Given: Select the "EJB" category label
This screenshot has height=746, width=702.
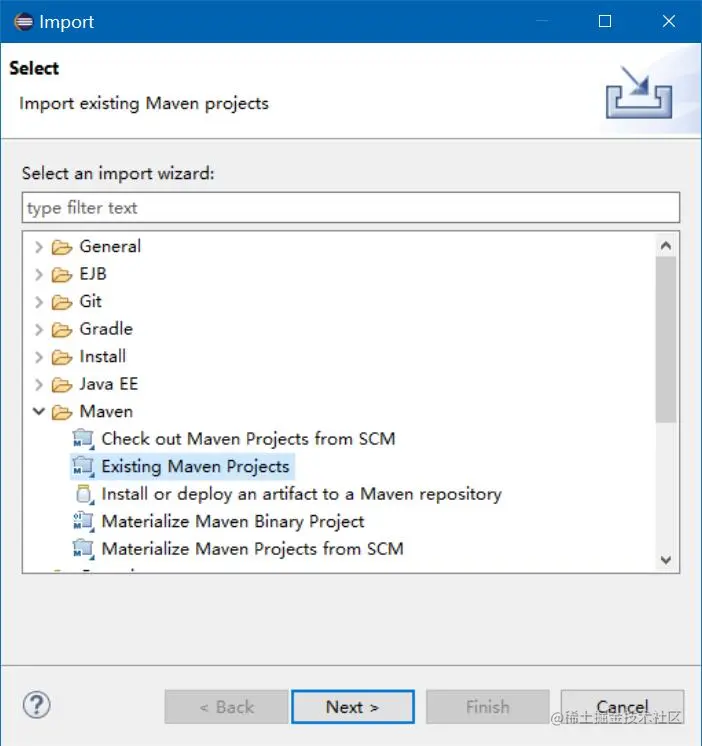Looking at the screenshot, I should (93, 274).
